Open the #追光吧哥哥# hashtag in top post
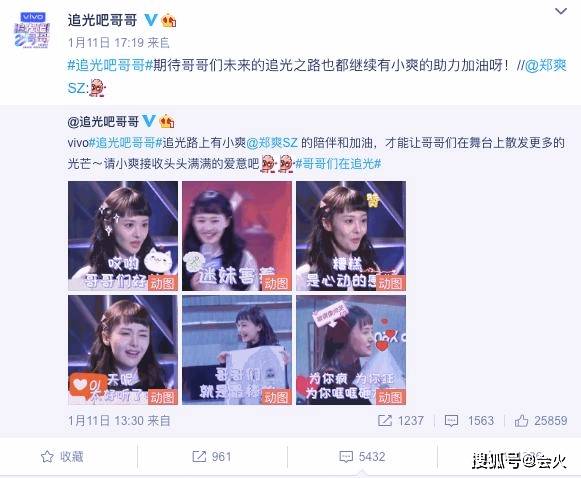This screenshot has height=478, width=581. pyautogui.click(x=110, y=66)
